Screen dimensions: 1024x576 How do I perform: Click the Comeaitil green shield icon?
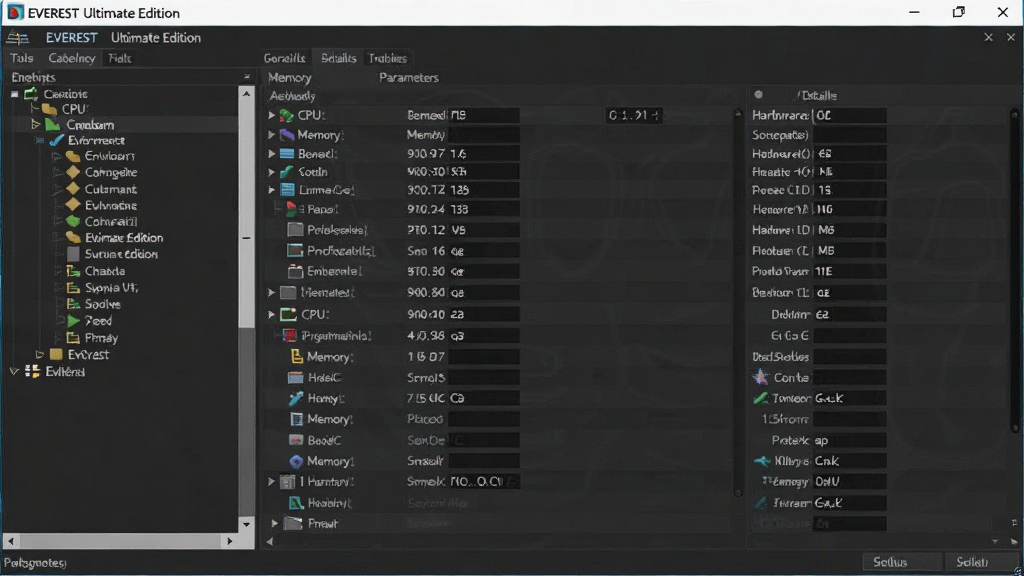pyautogui.click(x=73, y=221)
